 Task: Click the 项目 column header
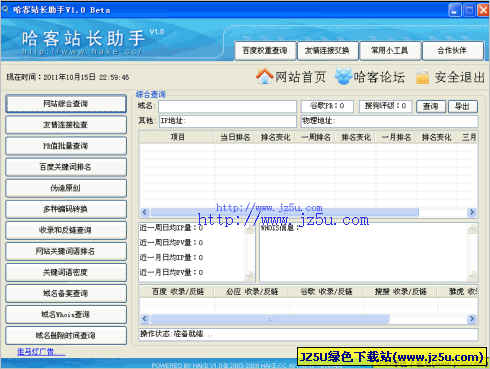[177, 137]
